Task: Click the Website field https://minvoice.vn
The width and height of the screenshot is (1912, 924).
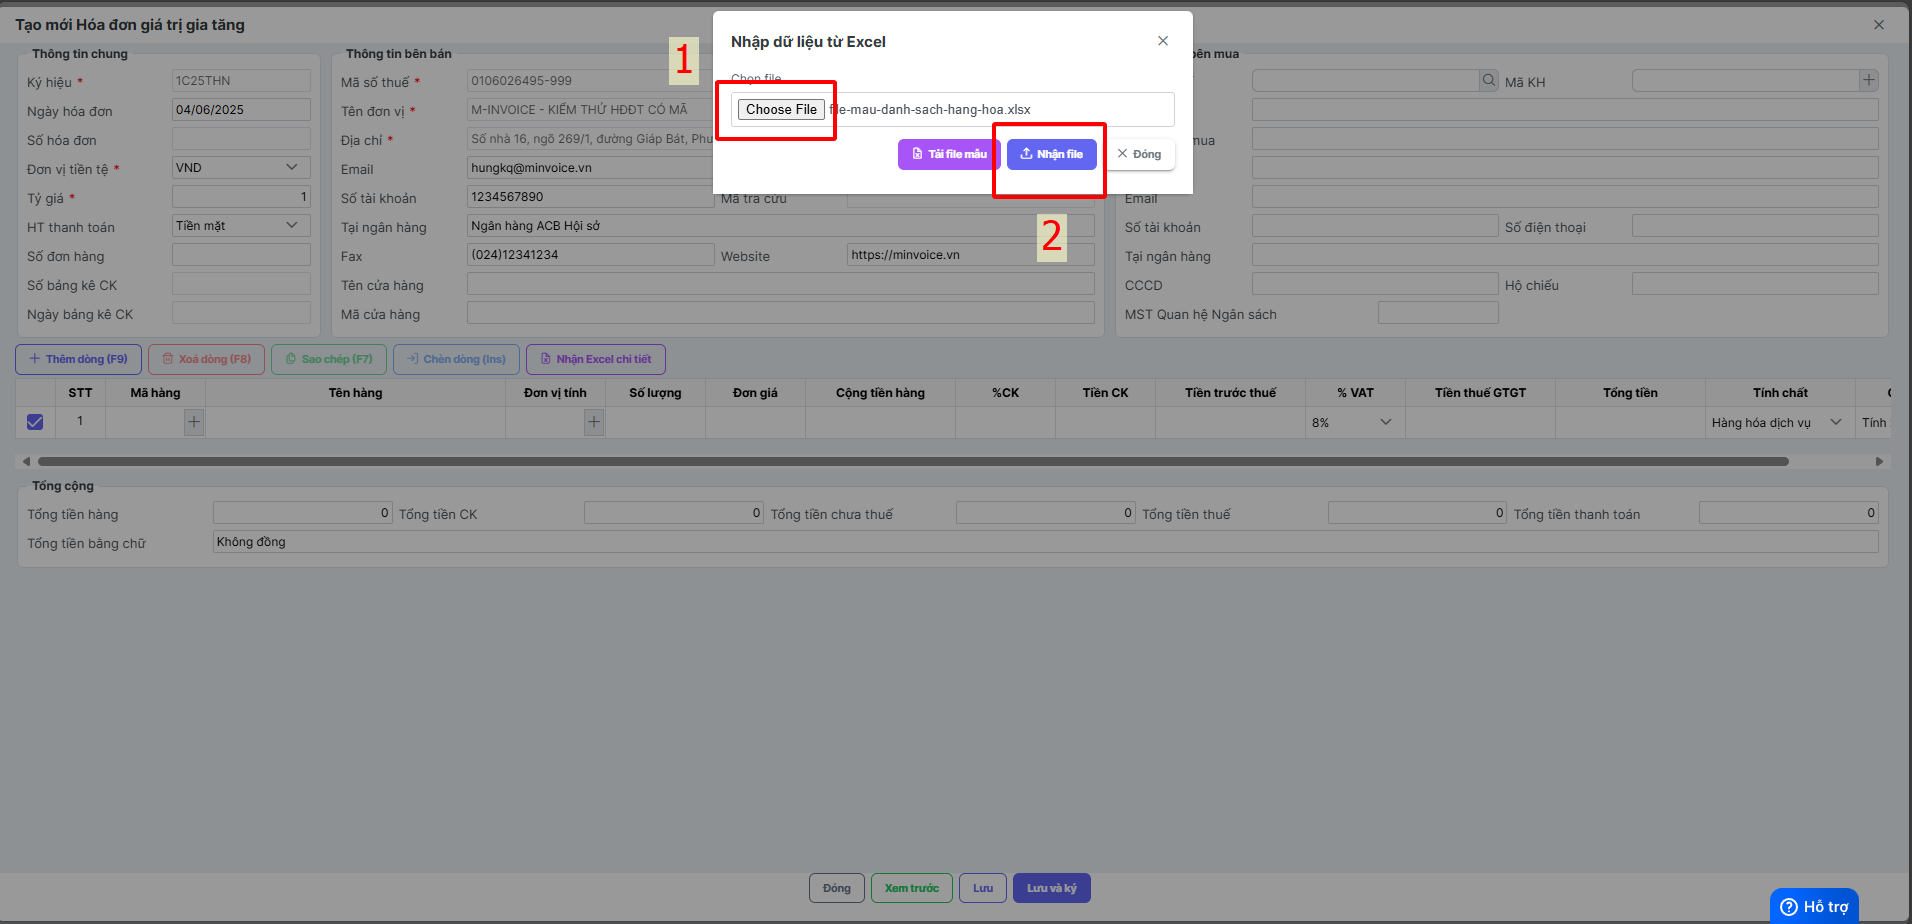Action: tap(970, 254)
